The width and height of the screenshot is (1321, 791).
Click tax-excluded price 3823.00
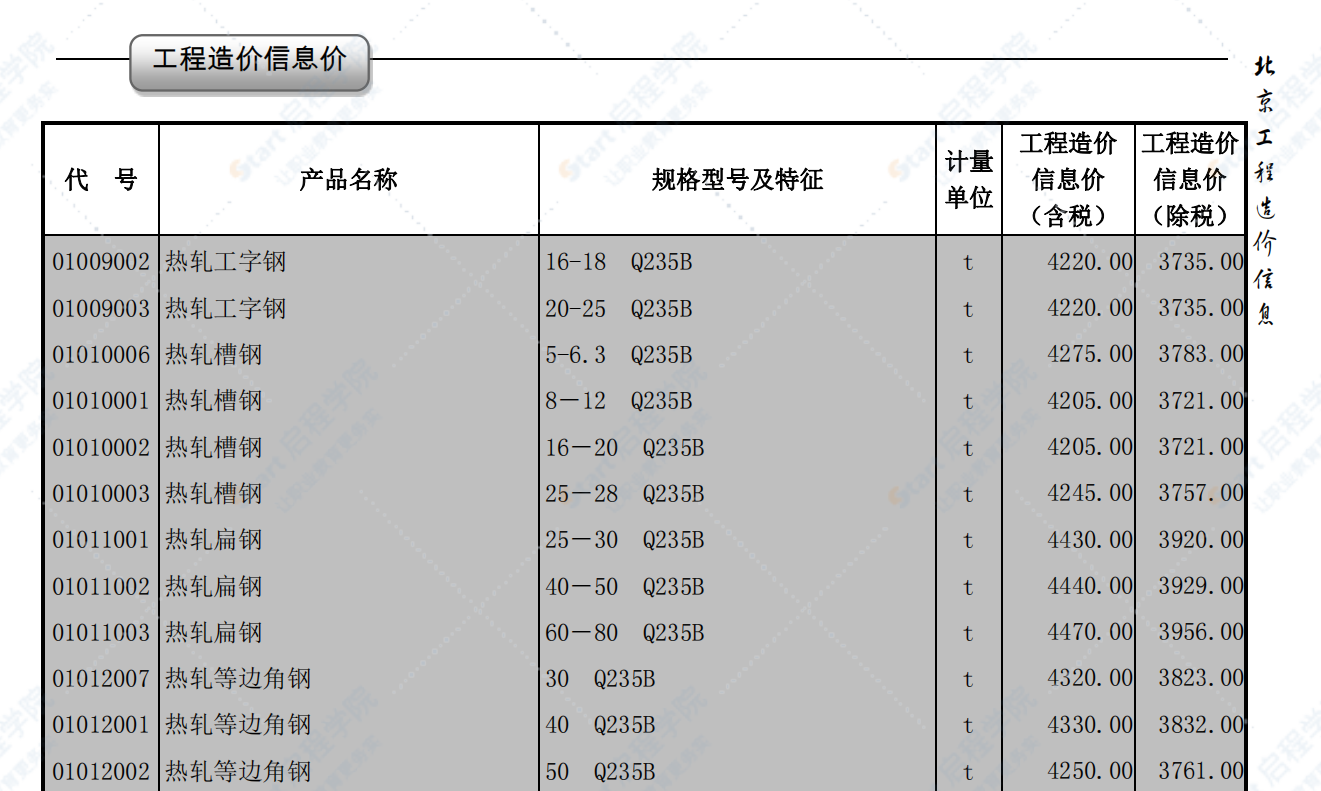point(1201,679)
